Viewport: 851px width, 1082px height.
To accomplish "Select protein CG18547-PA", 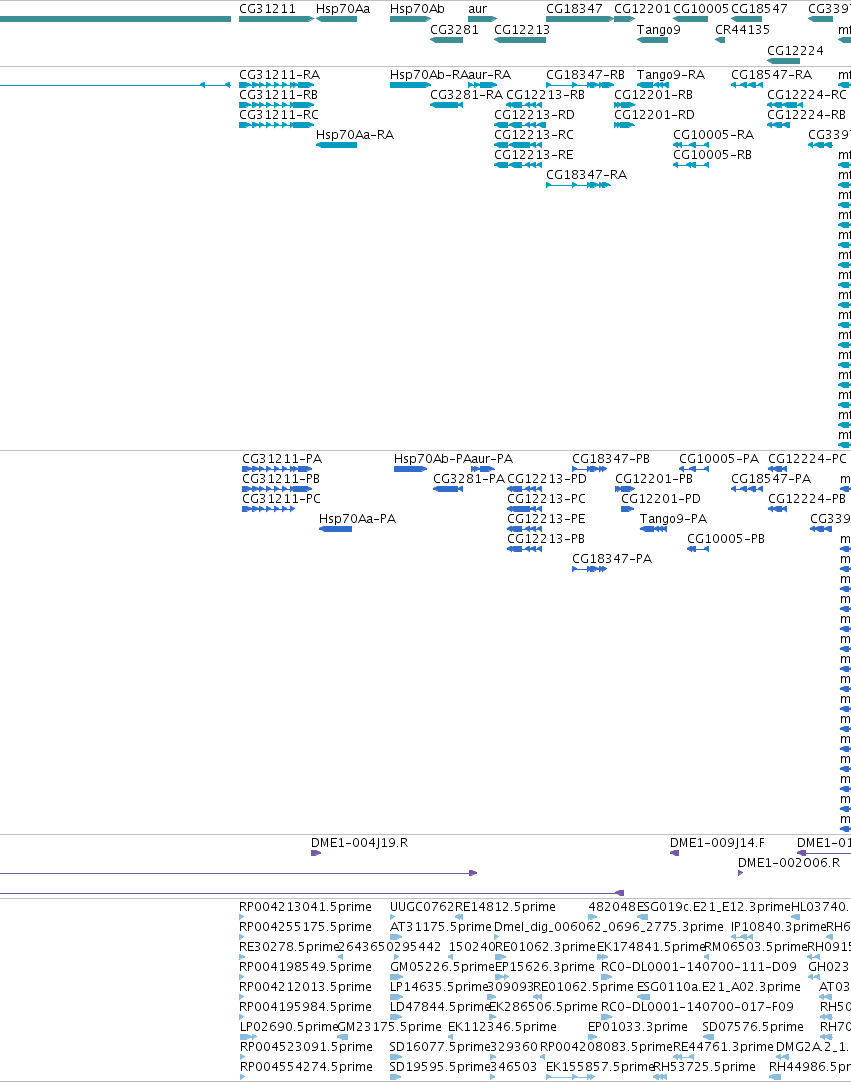I will (771, 479).
